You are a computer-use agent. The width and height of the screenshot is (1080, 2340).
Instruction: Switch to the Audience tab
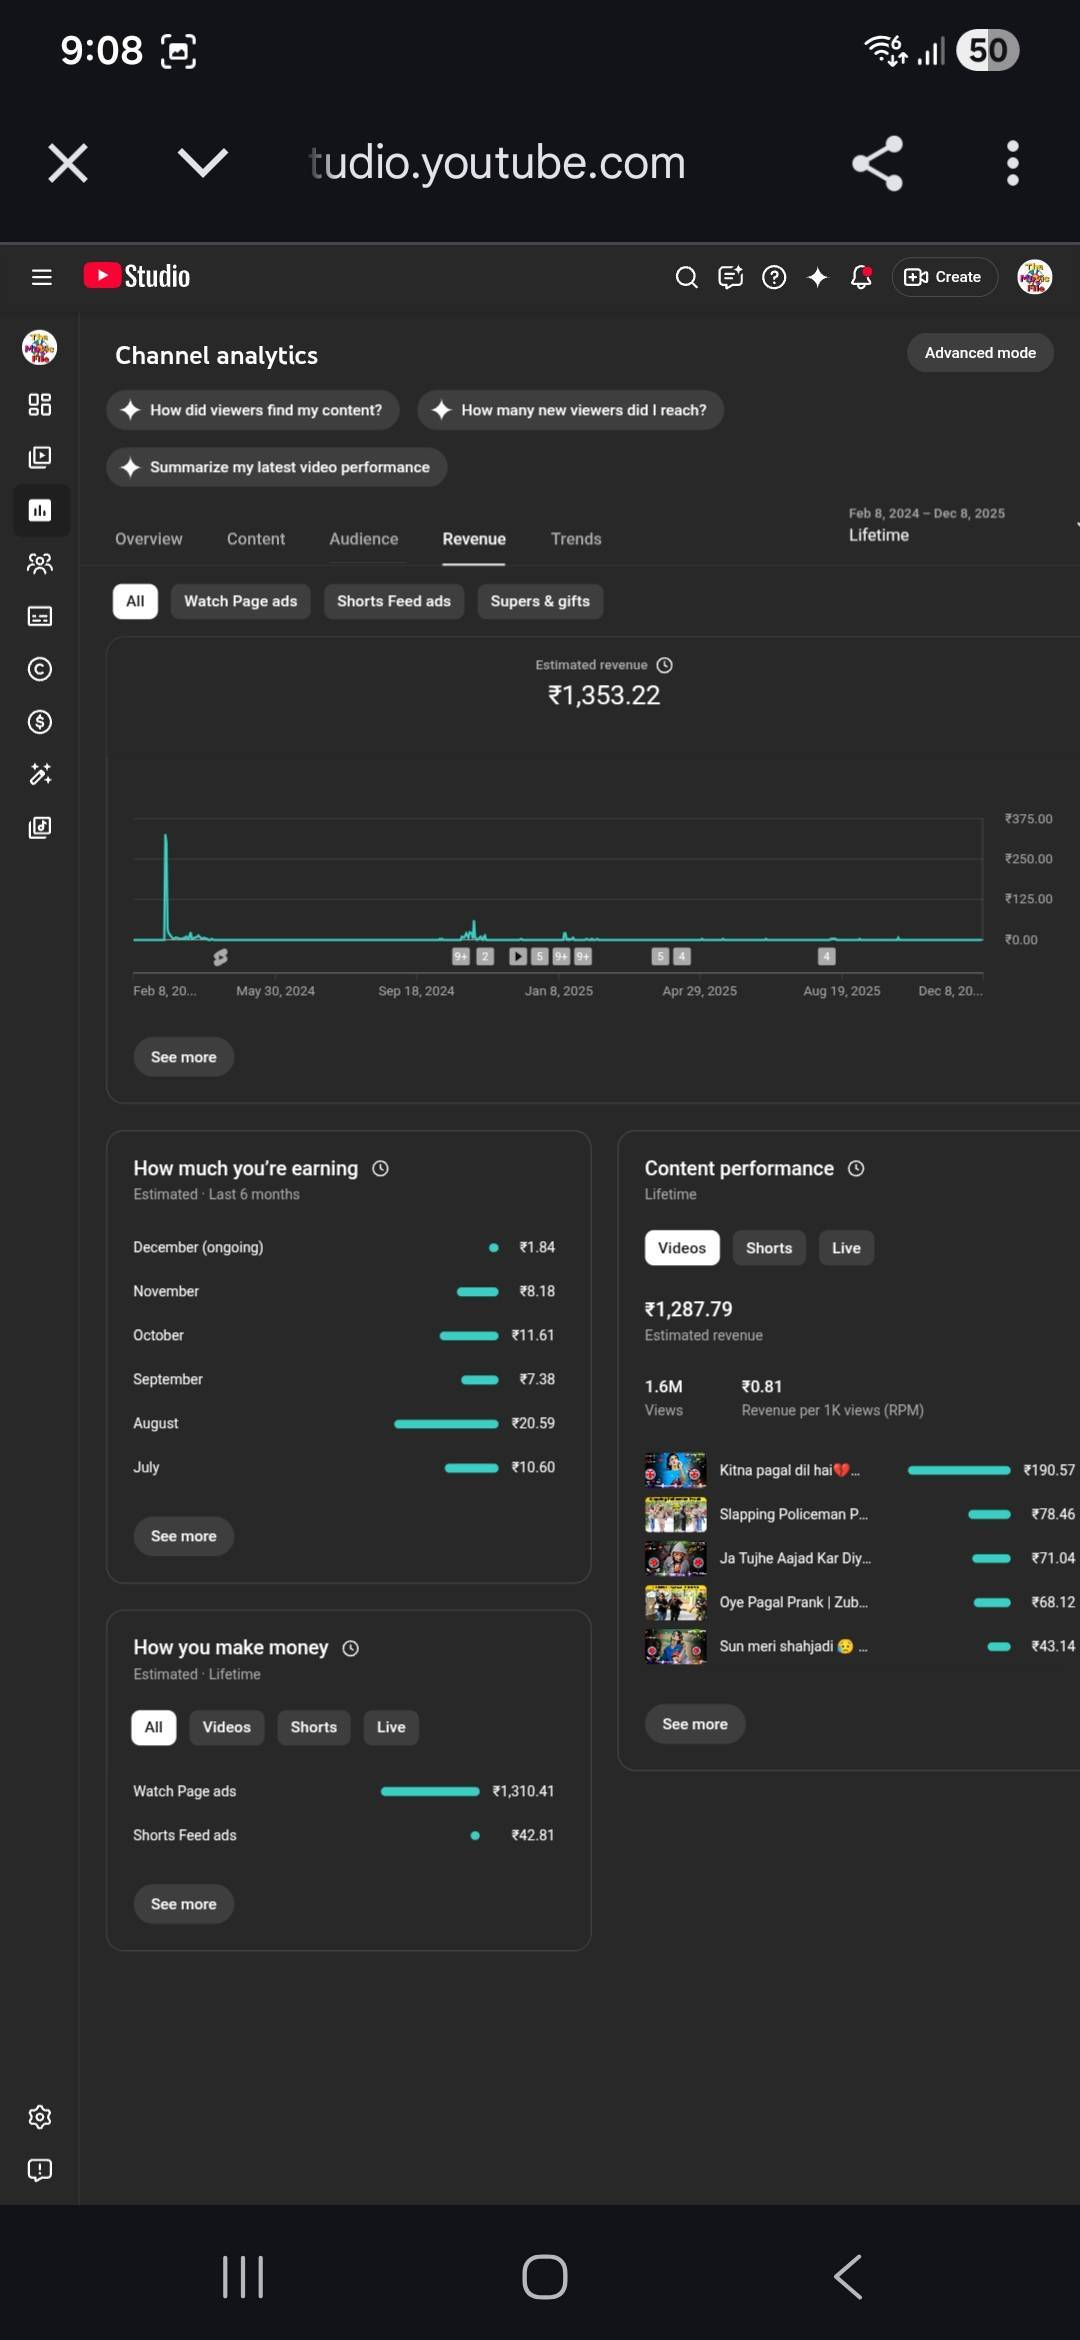click(x=364, y=539)
